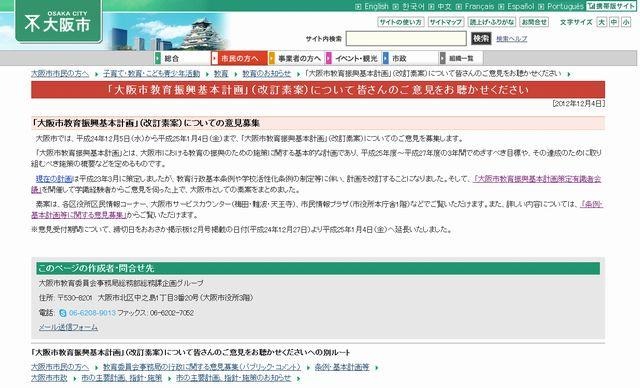Image resolution: width=640 pixels, height=388 pixels.
Task: Switch to the 中文 language version
Action: click(x=444, y=7)
